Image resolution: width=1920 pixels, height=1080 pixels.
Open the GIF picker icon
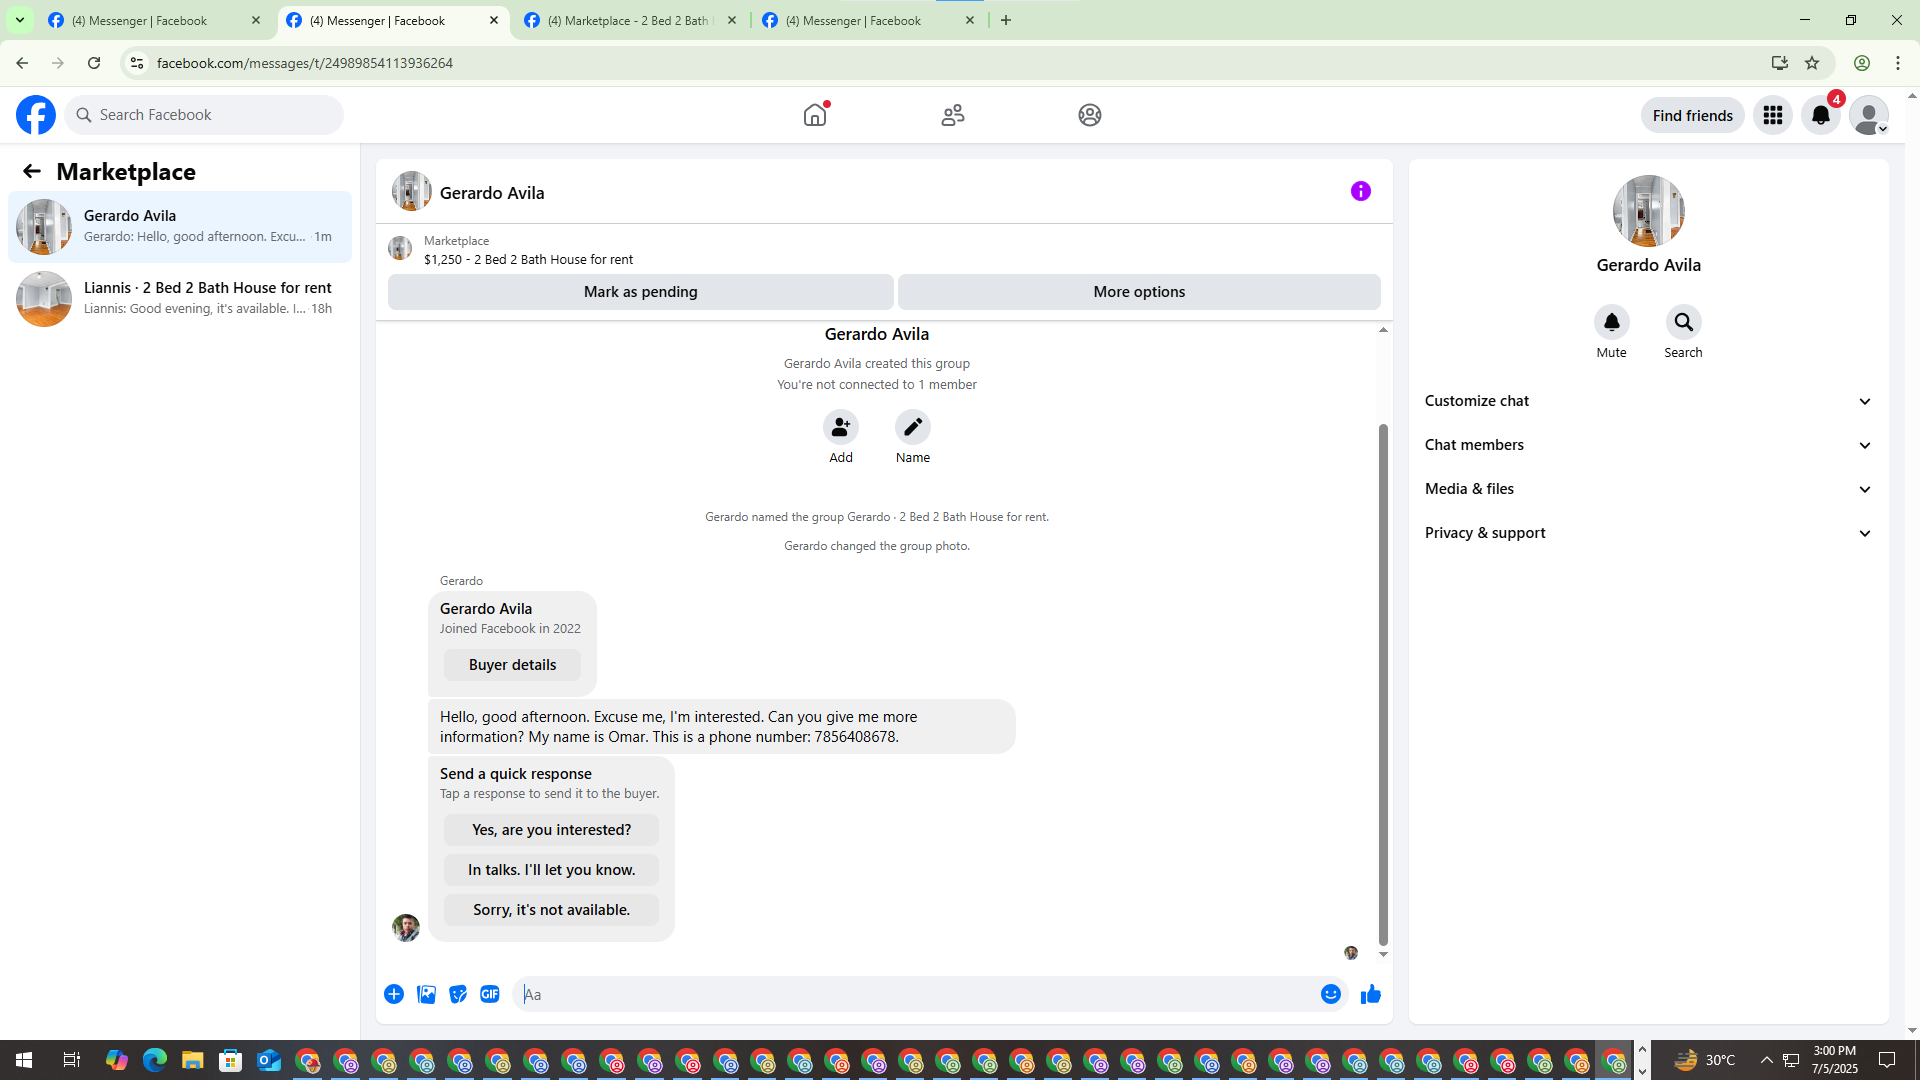489,994
